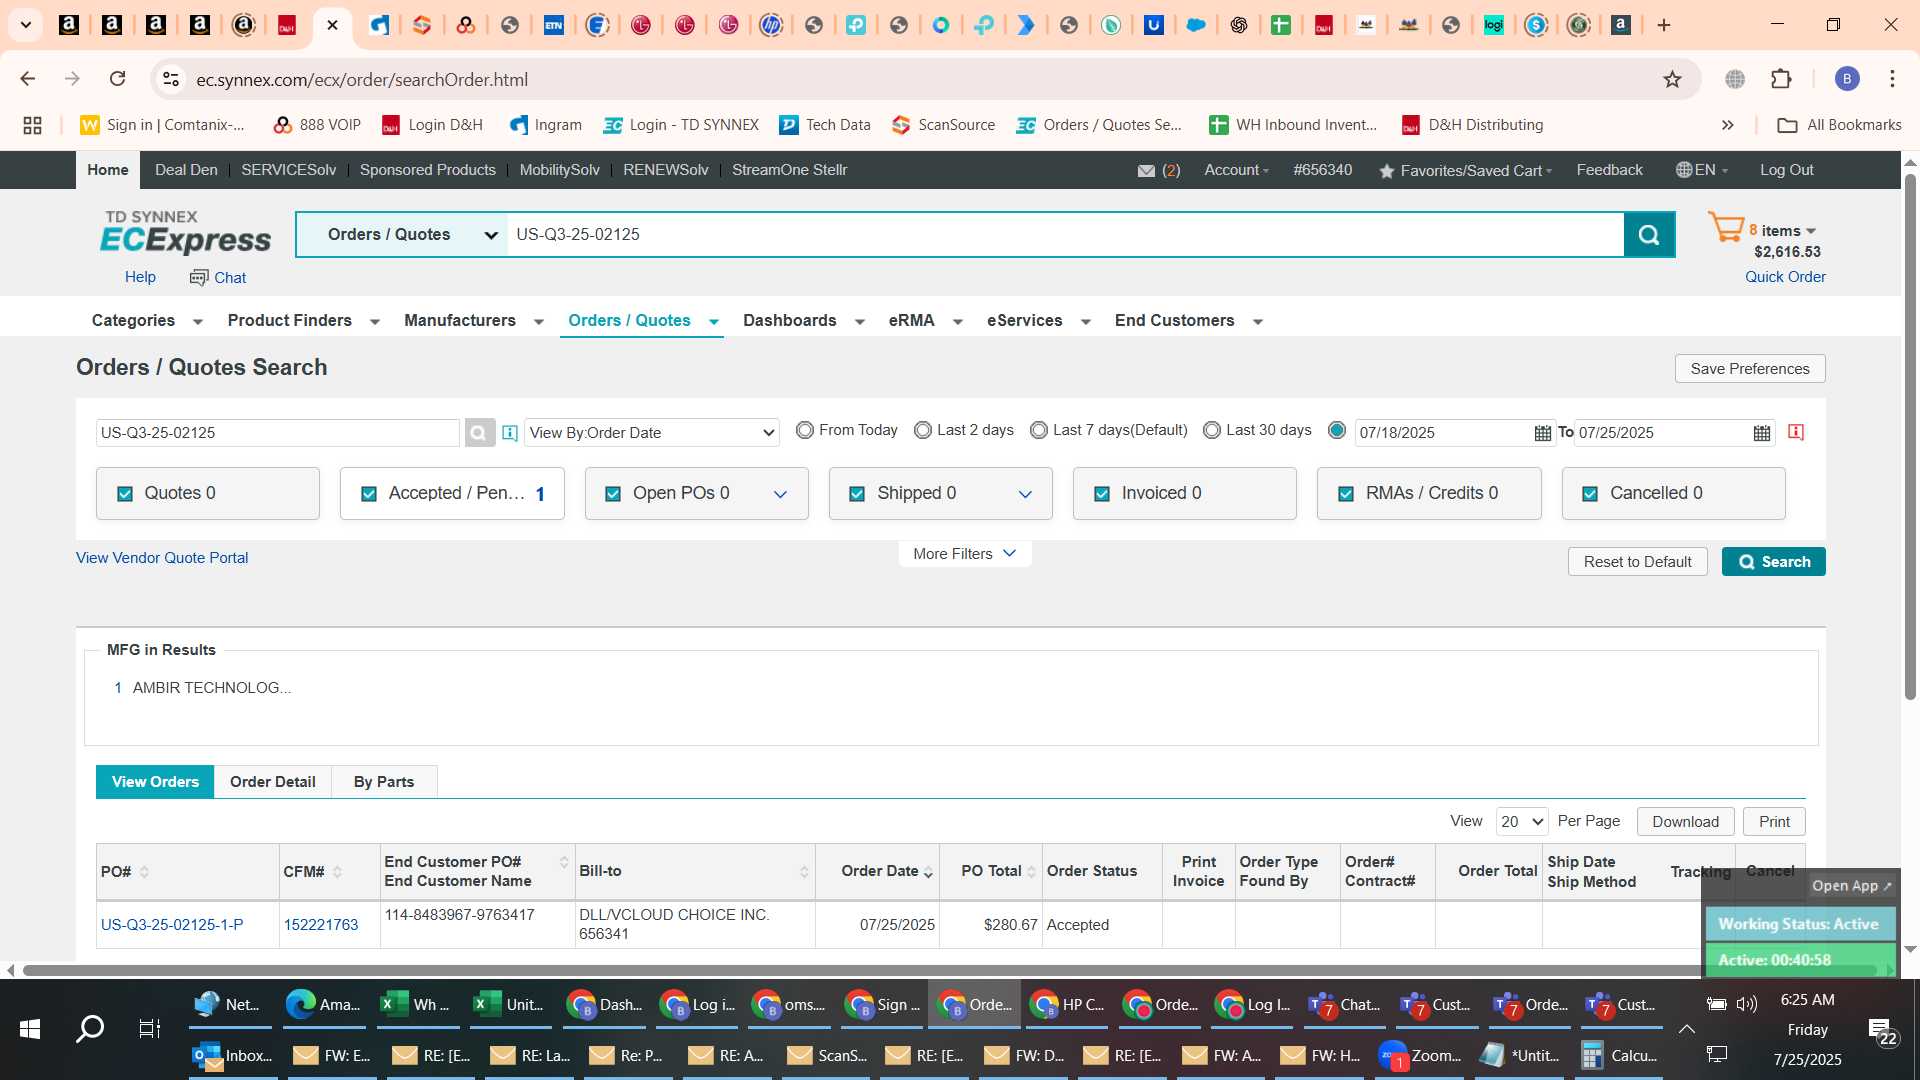Expand the Shipped filter chevron

tap(1025, 494)
